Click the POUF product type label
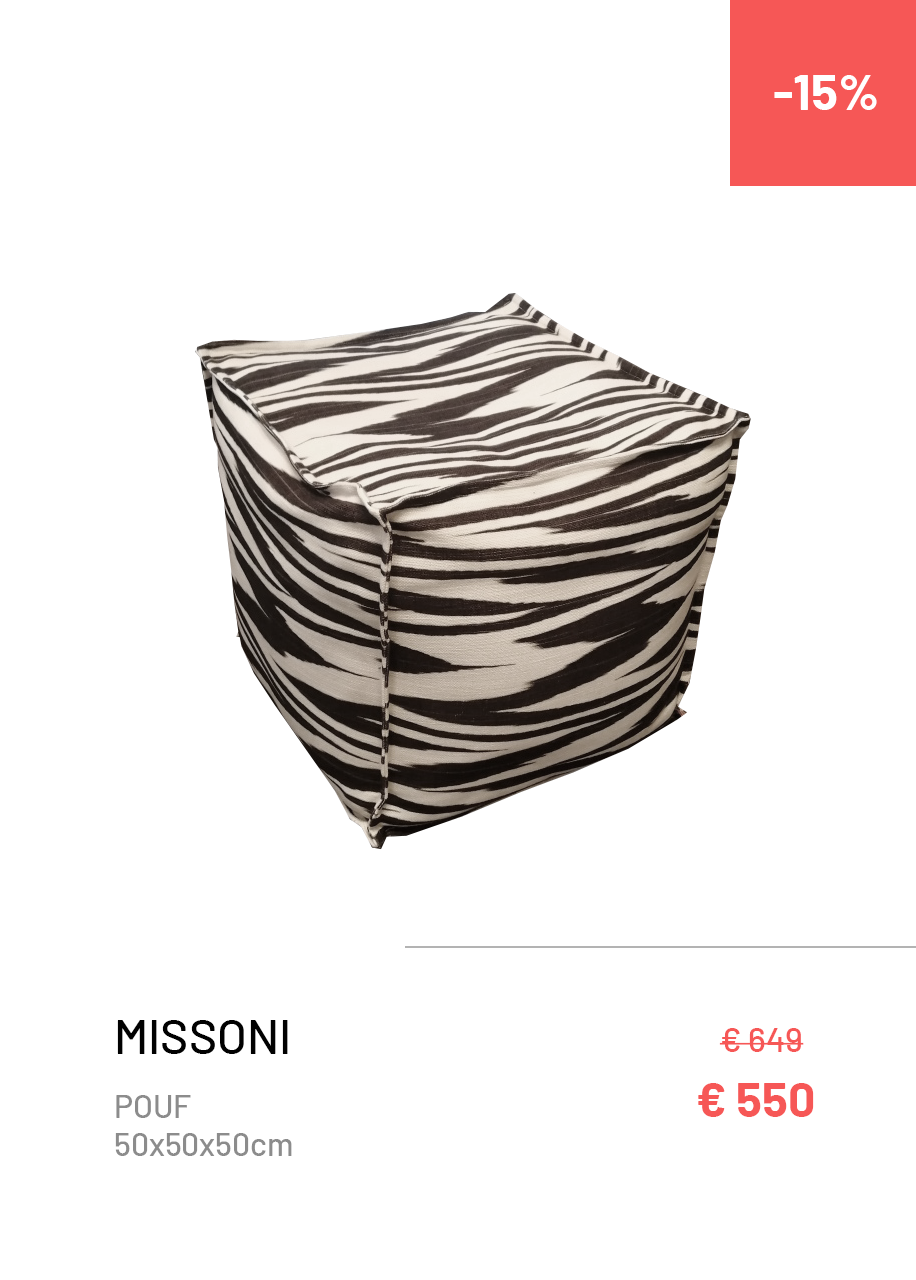 (152, 1108)
